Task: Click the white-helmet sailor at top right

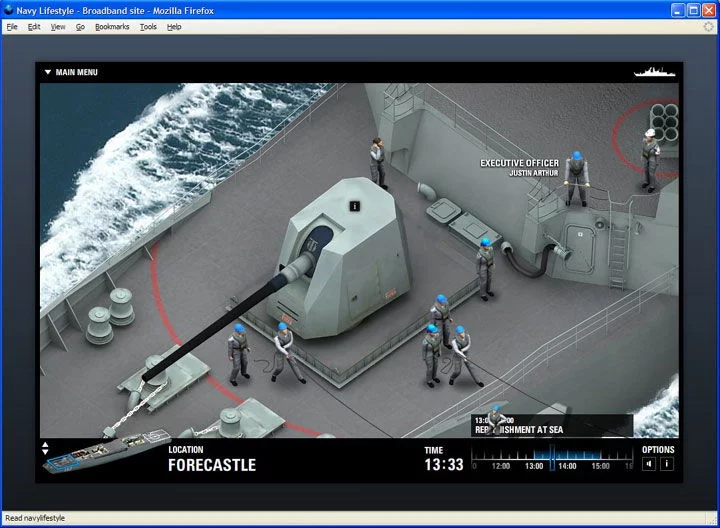Action: tap(650, 158)
